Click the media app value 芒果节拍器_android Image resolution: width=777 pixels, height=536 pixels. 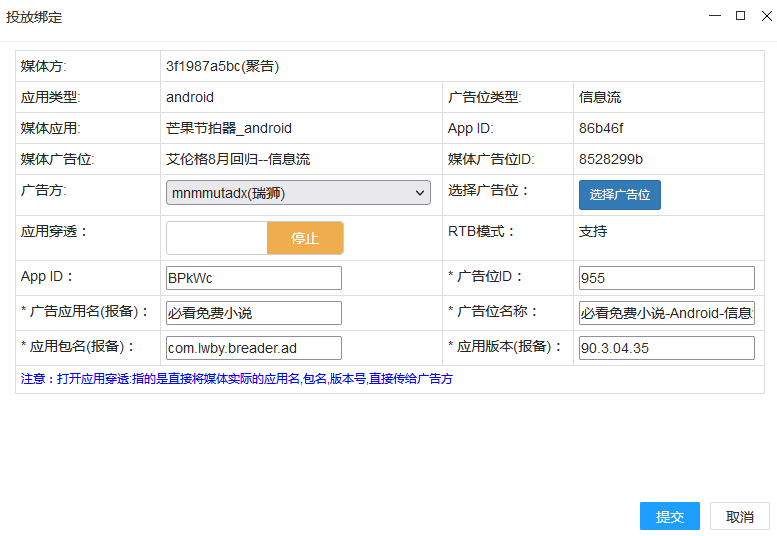(228, 128)
